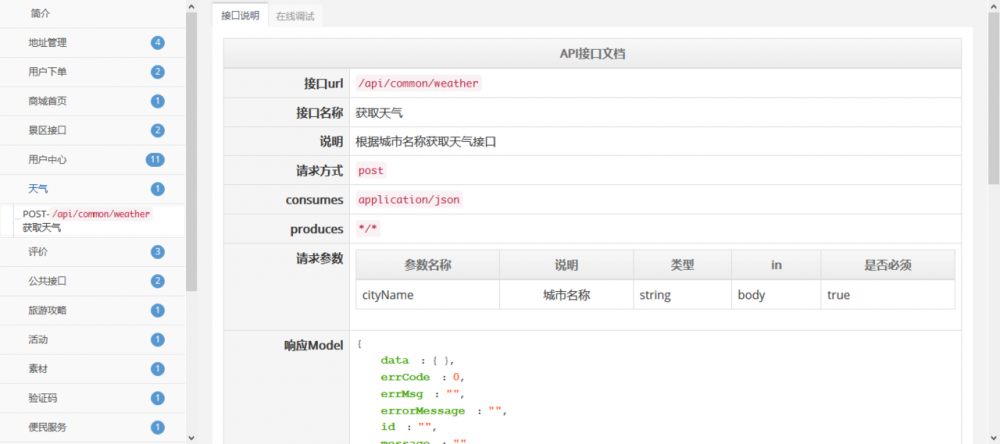Click the count badge beside 旅游攻略
Viewport: 1000px width, 444px height.
[x=158, y=311]
